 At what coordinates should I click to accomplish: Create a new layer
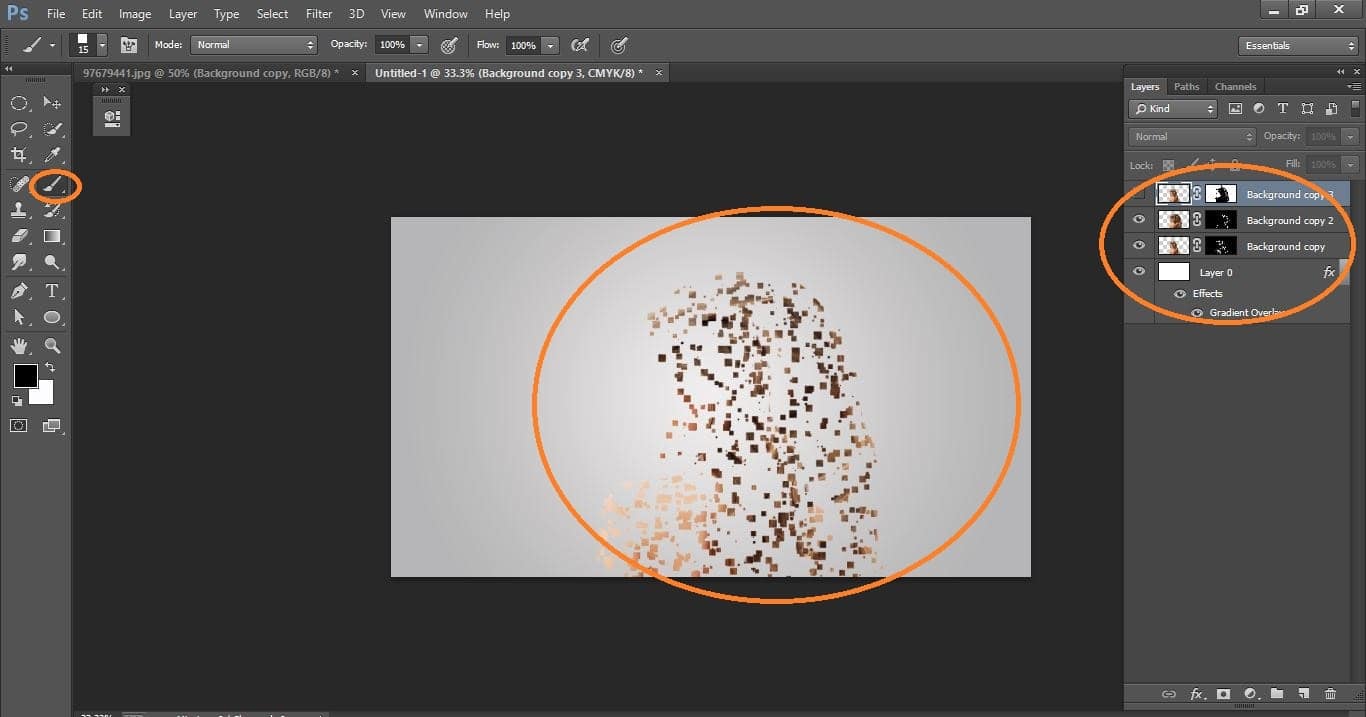(1303, 693)
